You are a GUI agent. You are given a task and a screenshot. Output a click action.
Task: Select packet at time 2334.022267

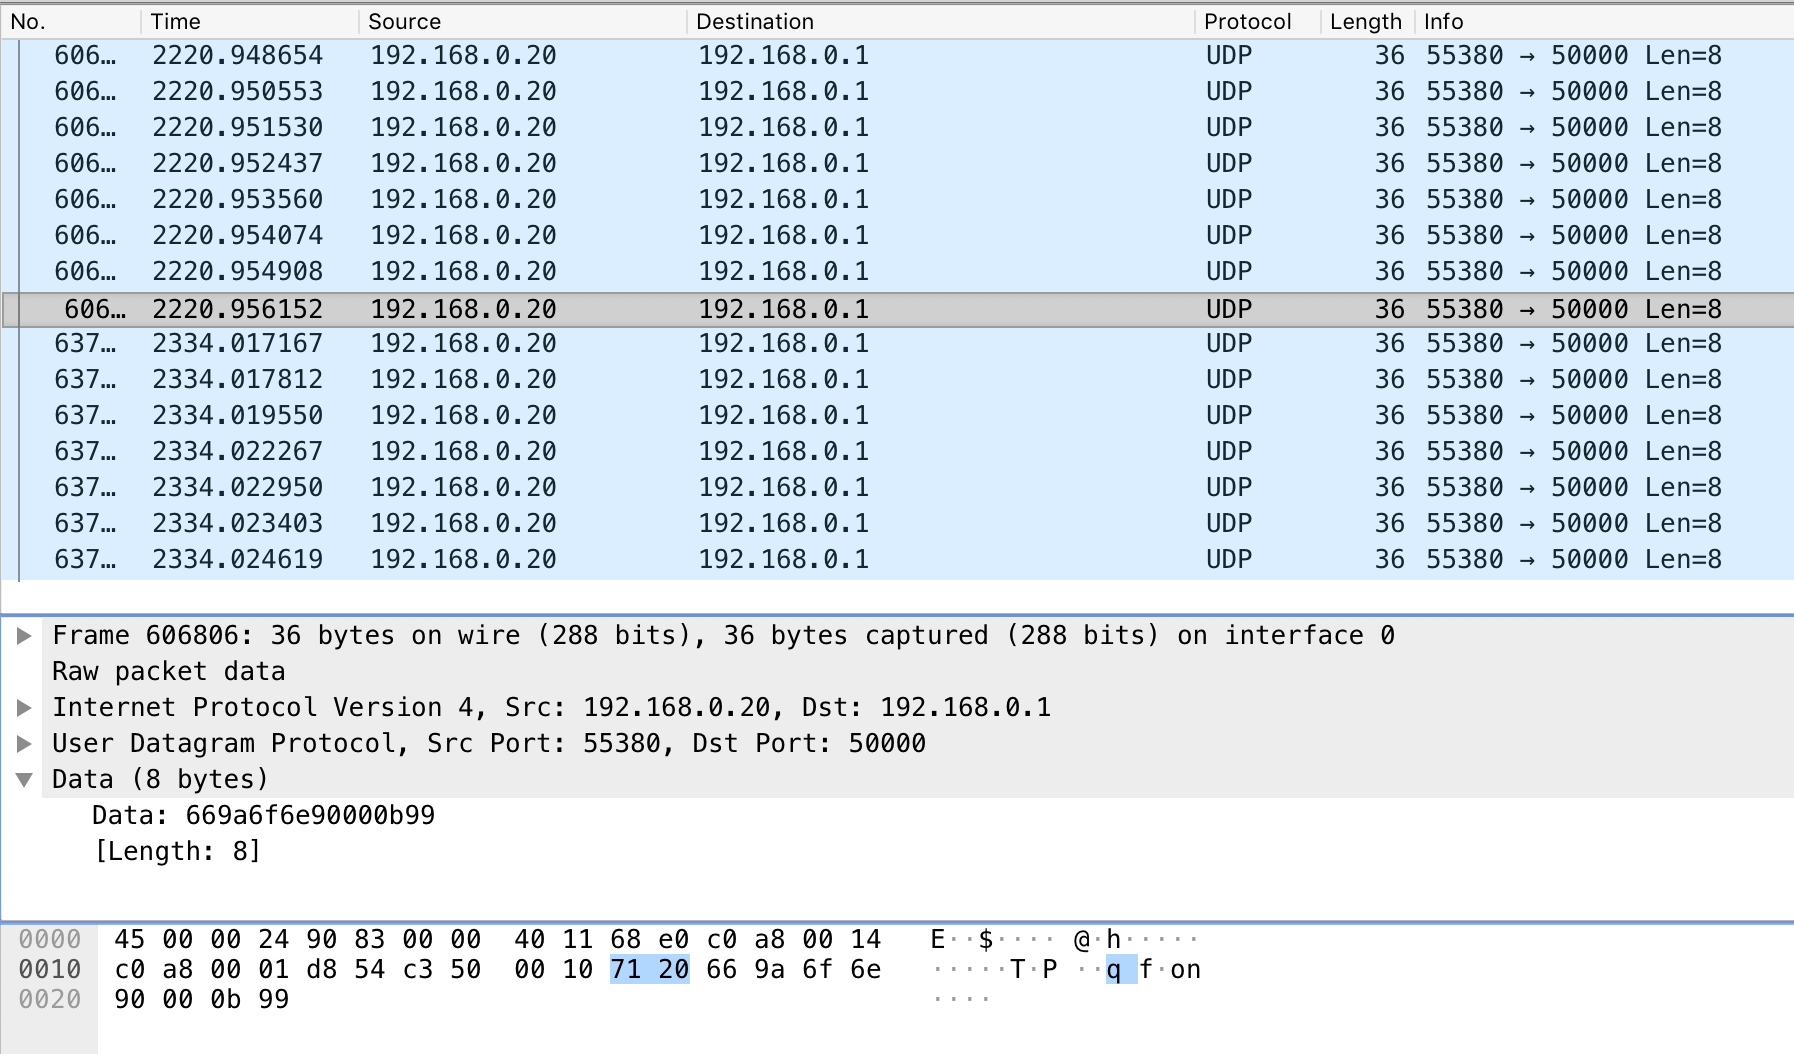coord(897,452)
